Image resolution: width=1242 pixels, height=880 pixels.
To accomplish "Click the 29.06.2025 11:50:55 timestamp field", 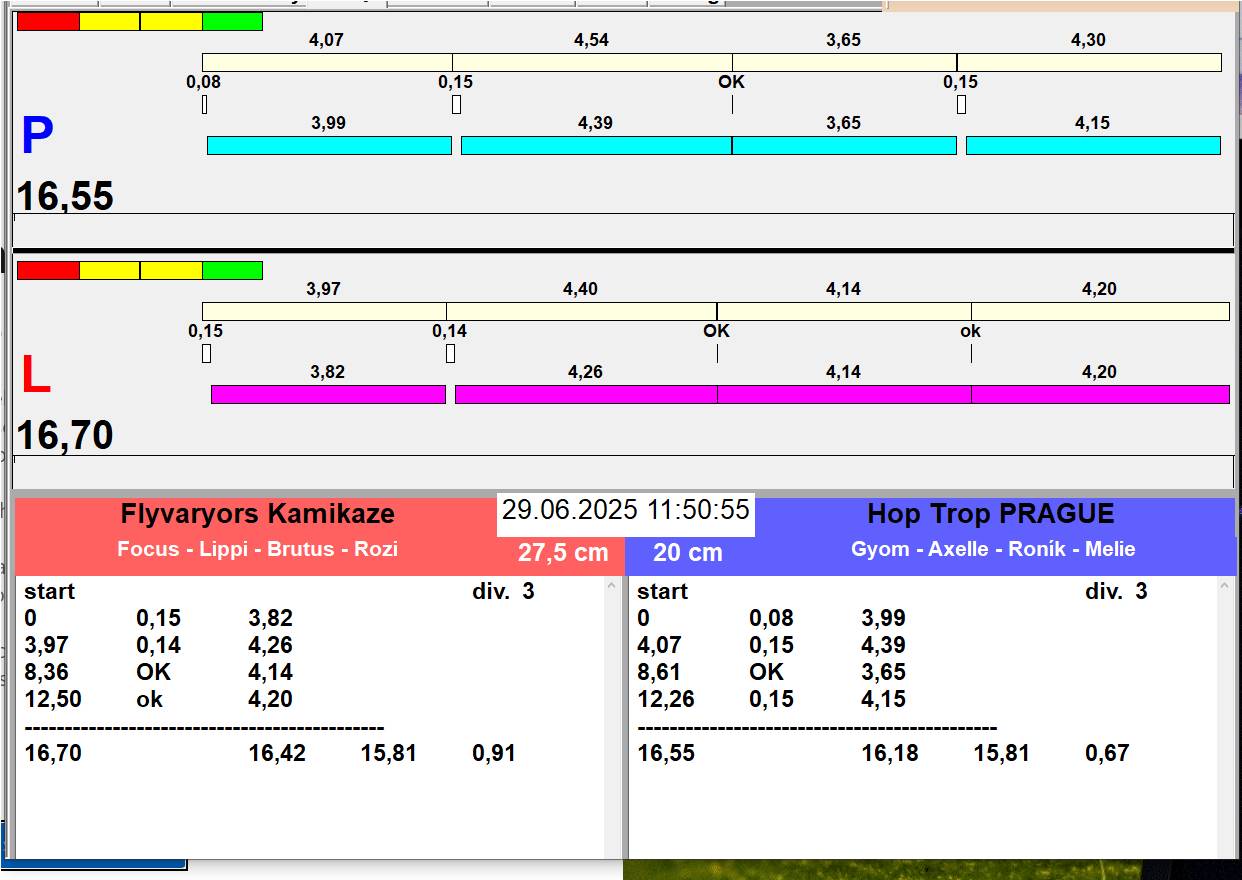I will [625, 510].
